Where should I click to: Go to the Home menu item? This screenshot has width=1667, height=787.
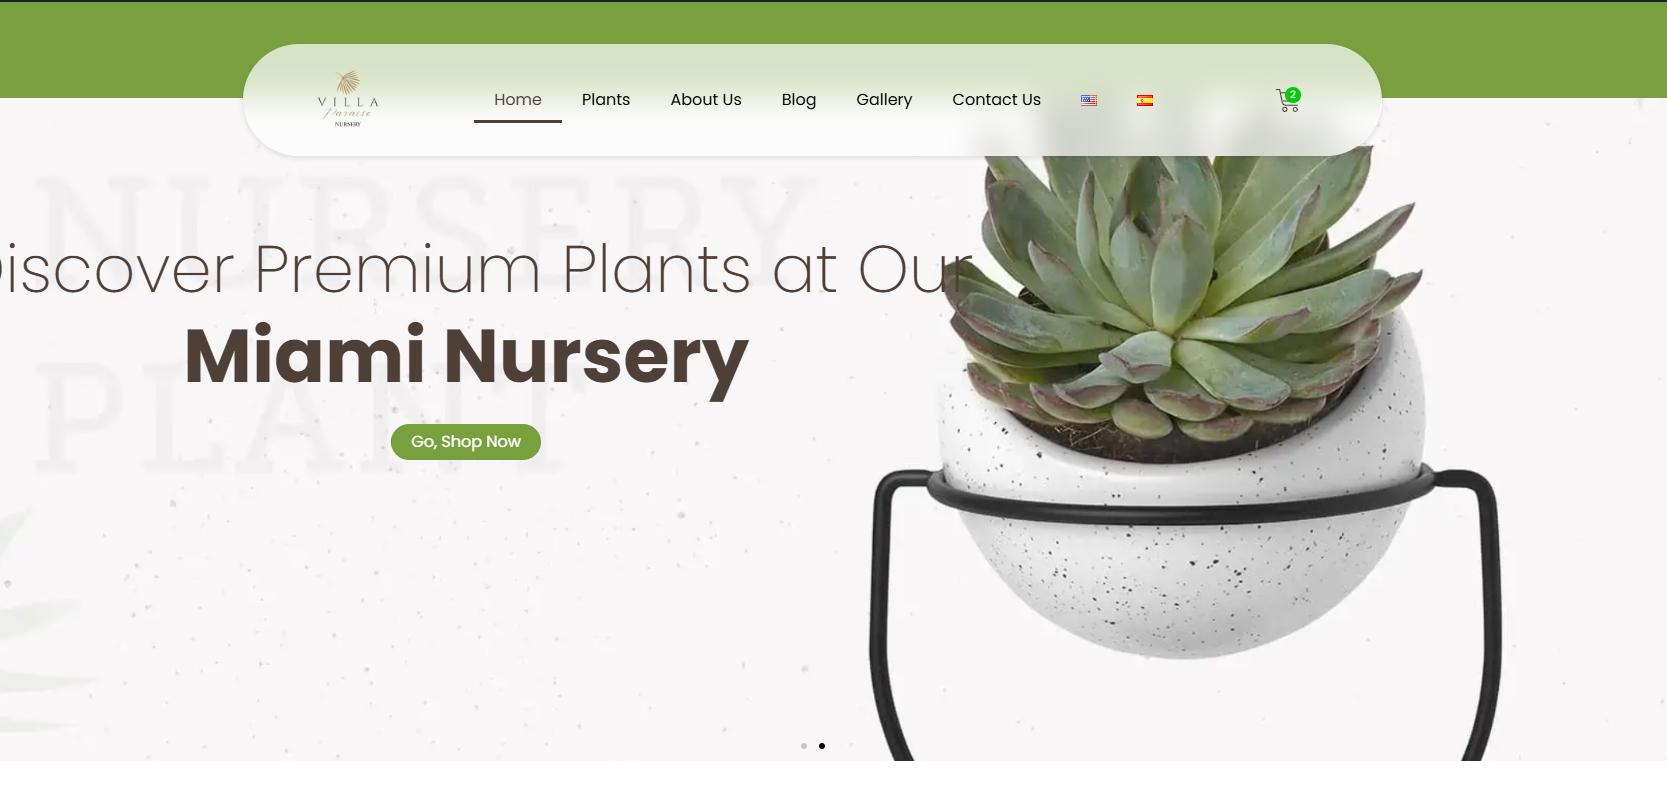[518, 100]
